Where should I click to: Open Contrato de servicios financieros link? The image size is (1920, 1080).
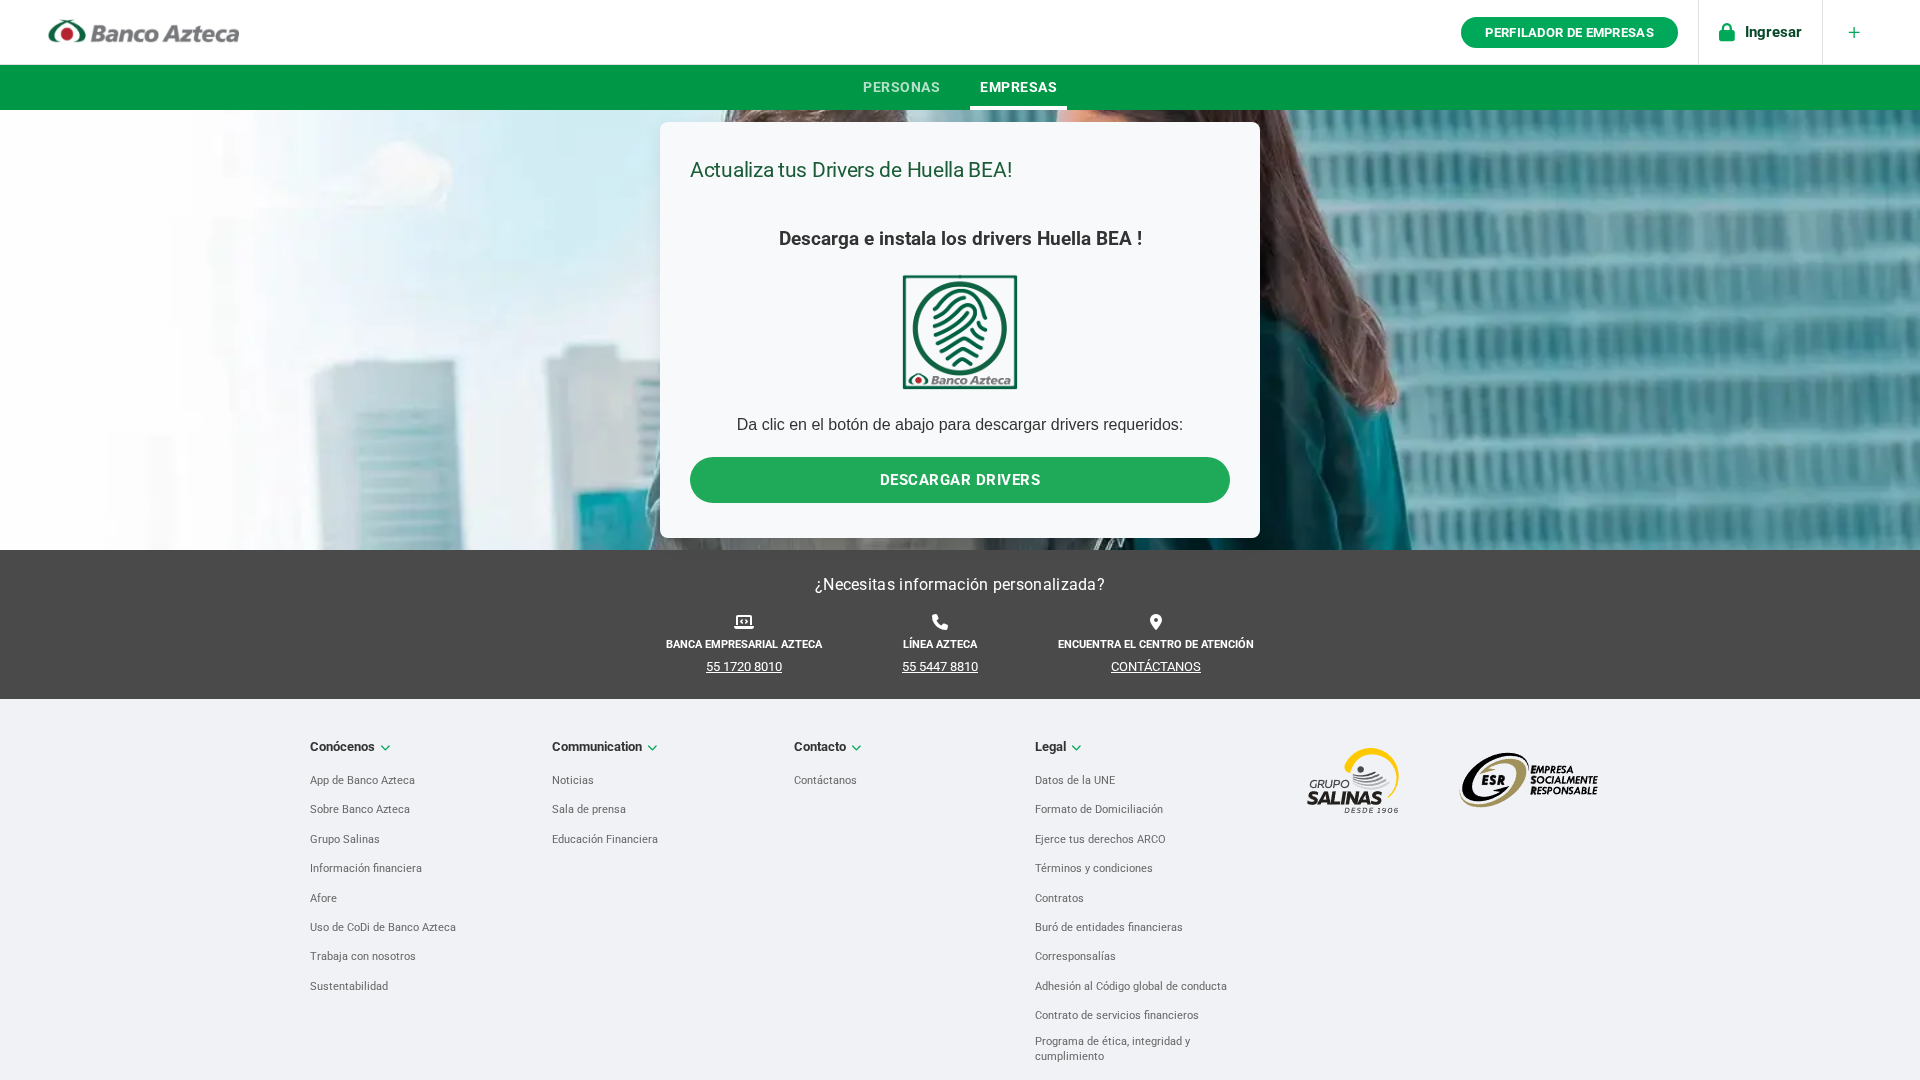tap(1117, 1016)
